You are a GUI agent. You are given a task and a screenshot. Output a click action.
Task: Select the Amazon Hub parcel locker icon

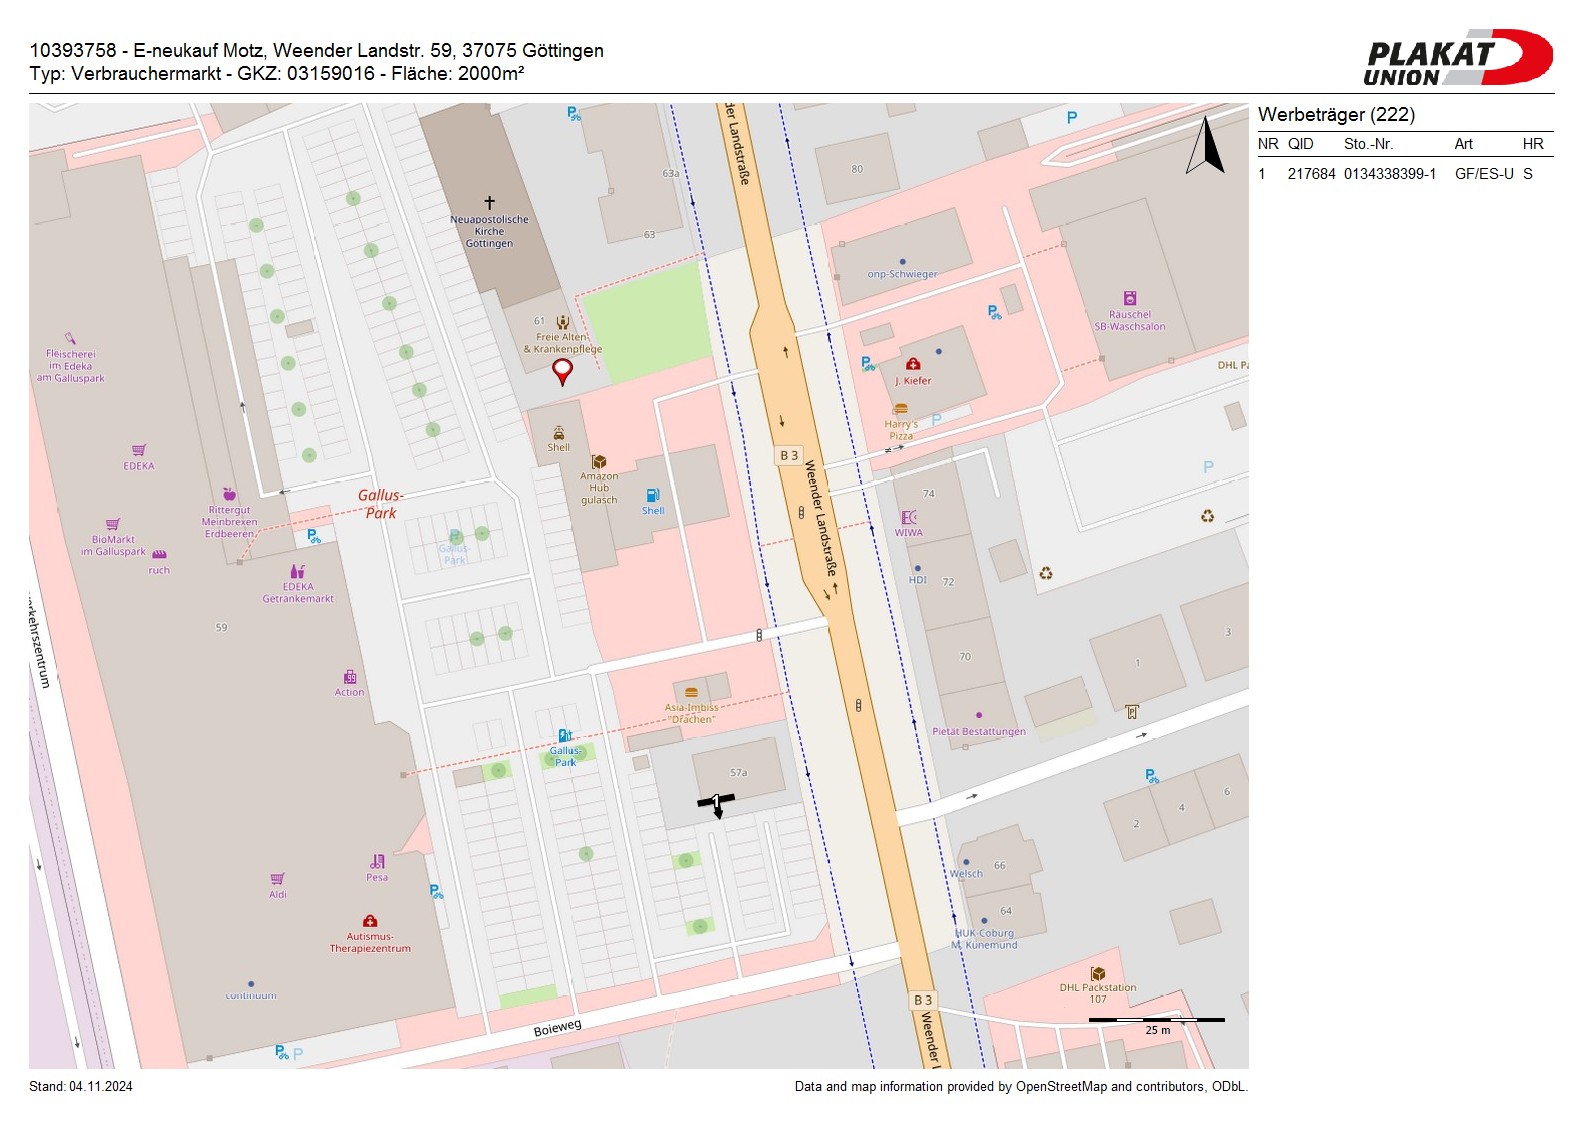click(x=599, y=462)
